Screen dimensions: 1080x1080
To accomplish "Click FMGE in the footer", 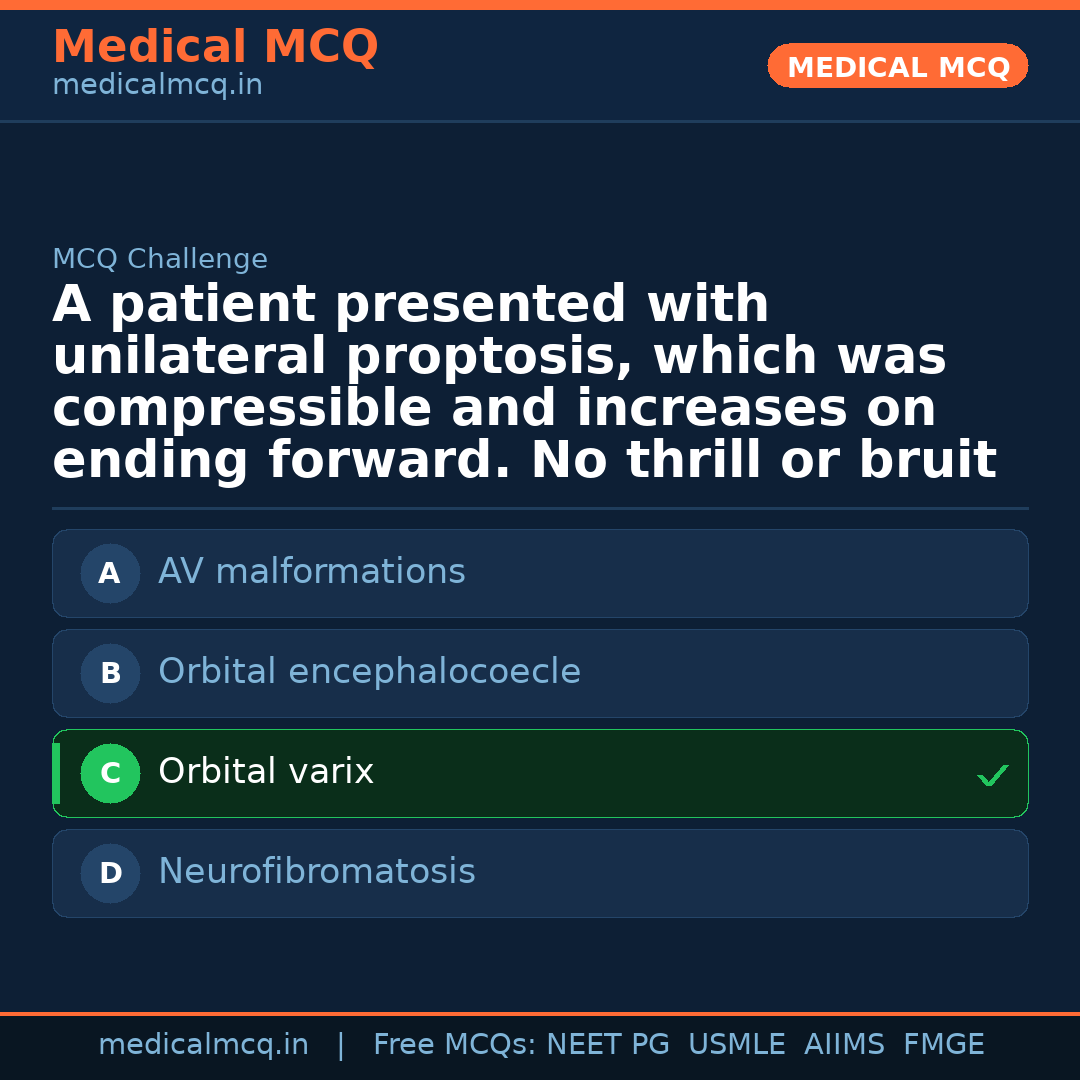I will coord(943,1045).
